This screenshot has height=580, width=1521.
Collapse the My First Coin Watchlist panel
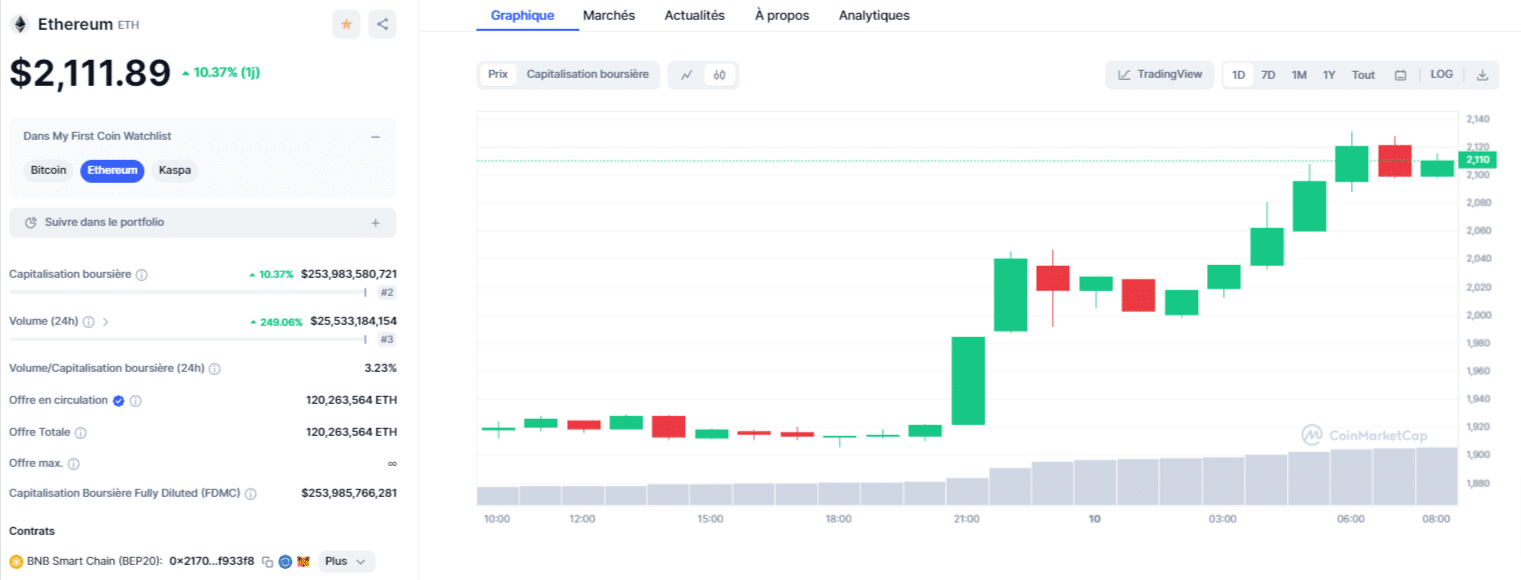click(x=375, y=137)
